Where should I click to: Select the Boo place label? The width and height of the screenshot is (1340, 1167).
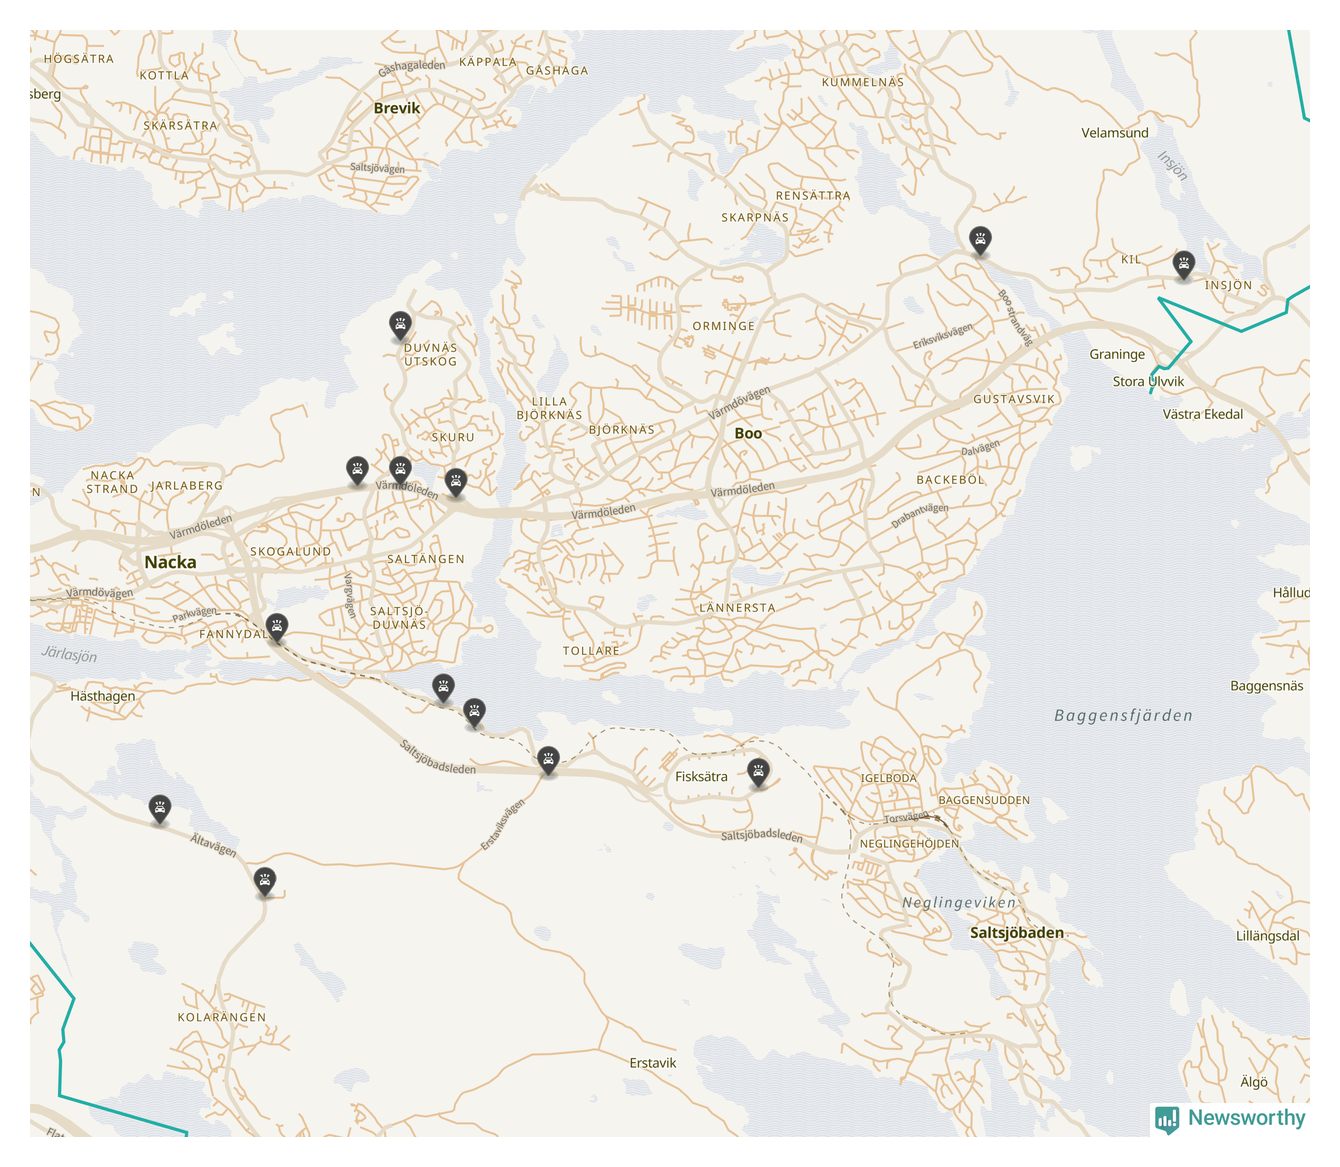(748, 433)
